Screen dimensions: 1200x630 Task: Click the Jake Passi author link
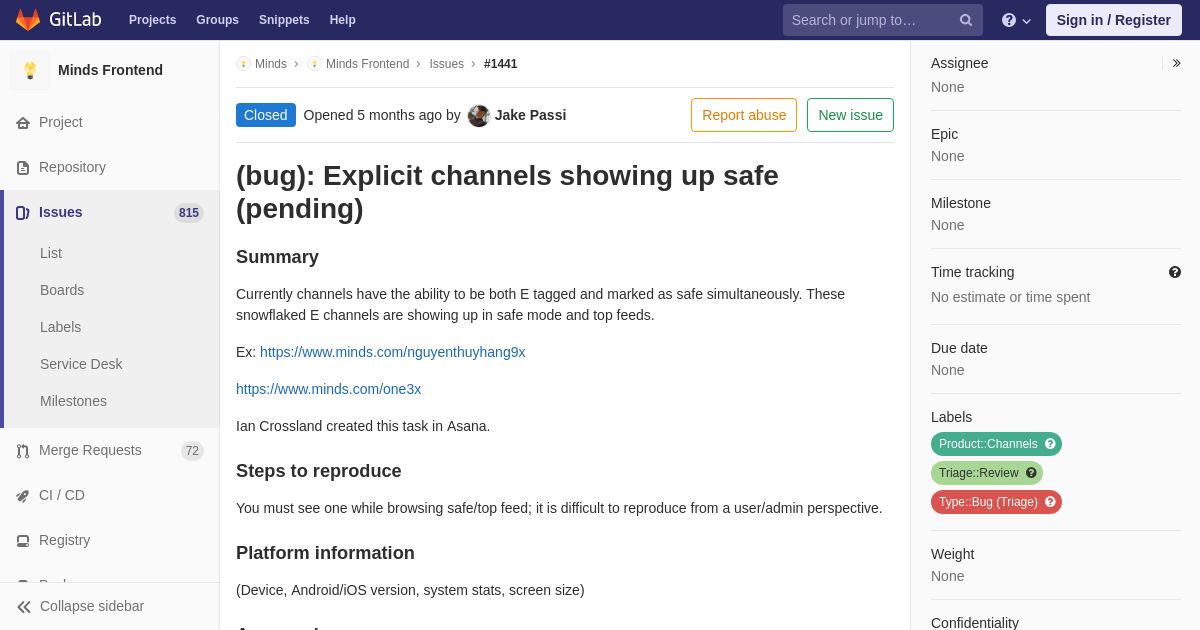tap(530, 115)
